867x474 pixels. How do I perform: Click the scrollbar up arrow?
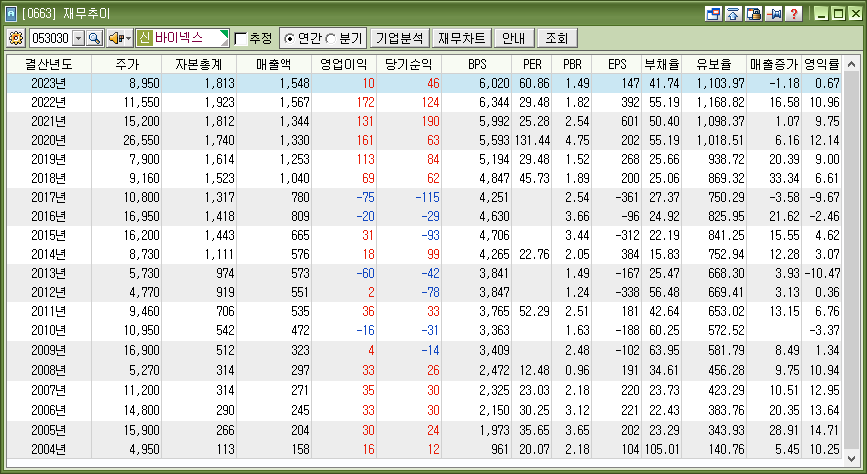(x=852, y=64)
